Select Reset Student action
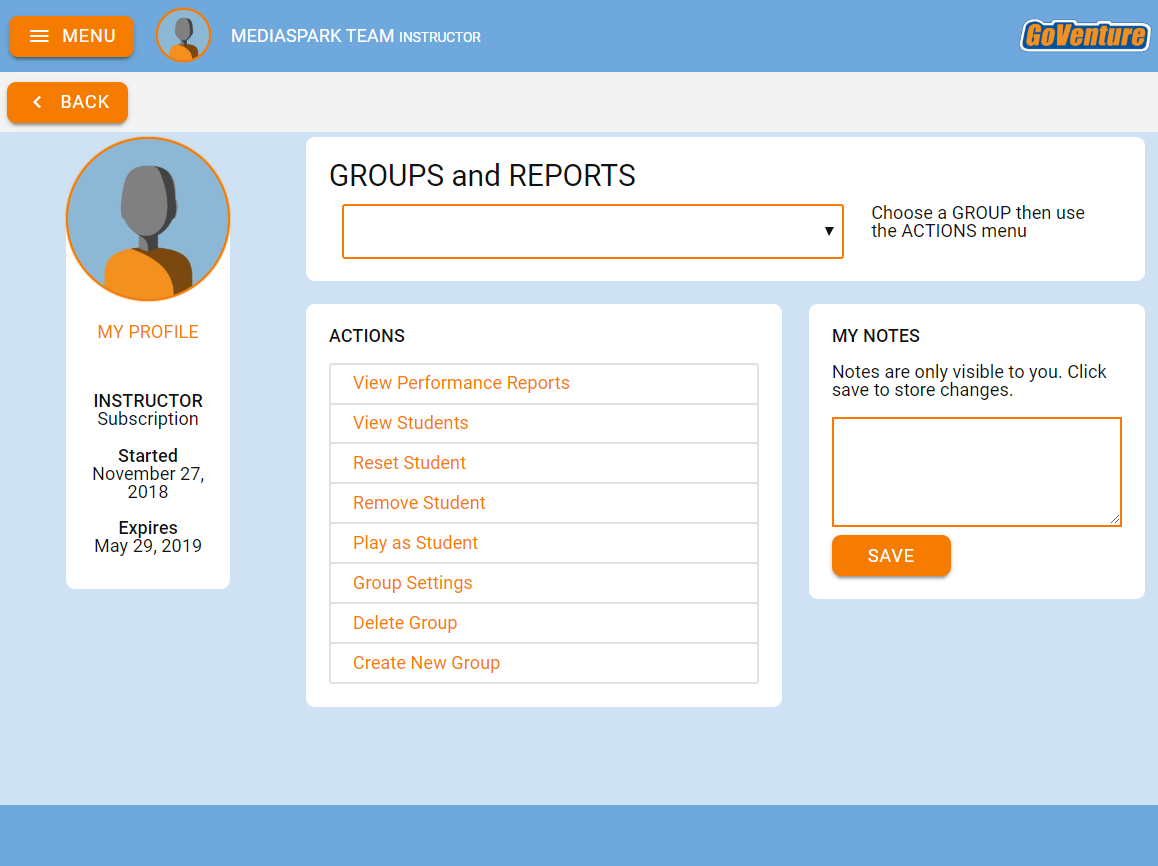Image resolution: width=1158 pixels, height=866 pixels. tap(544, 463)
